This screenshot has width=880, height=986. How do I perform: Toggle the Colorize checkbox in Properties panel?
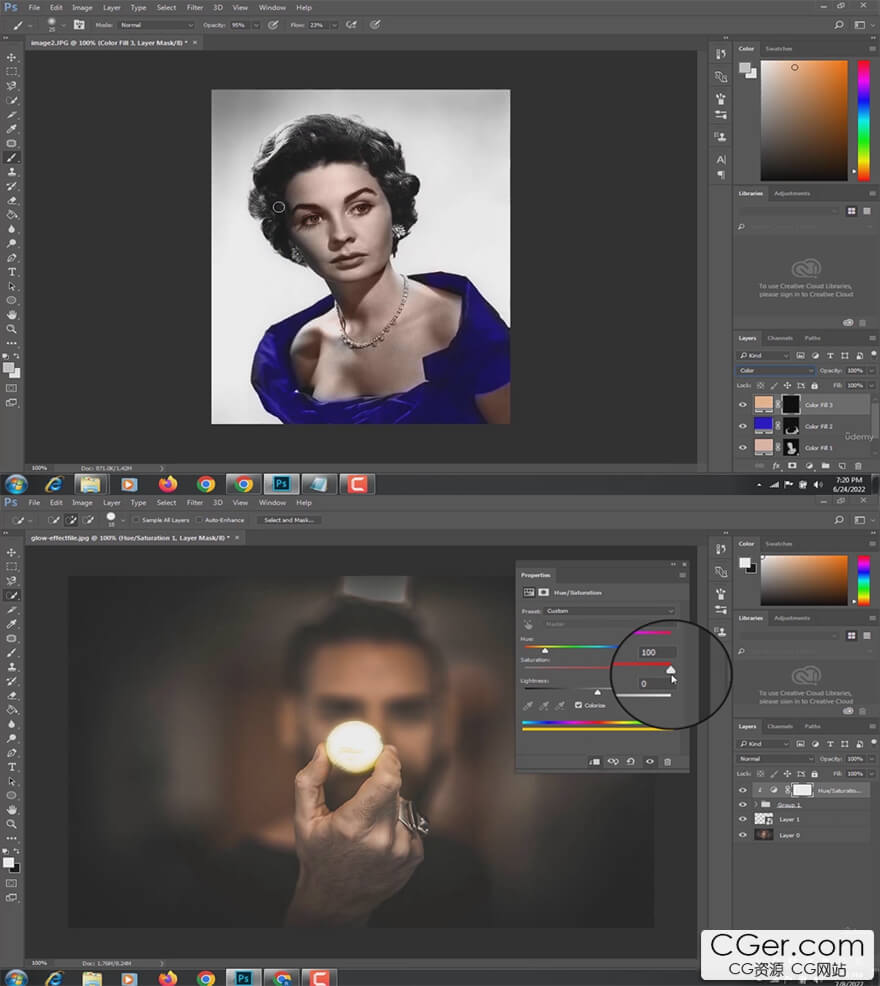579,705
